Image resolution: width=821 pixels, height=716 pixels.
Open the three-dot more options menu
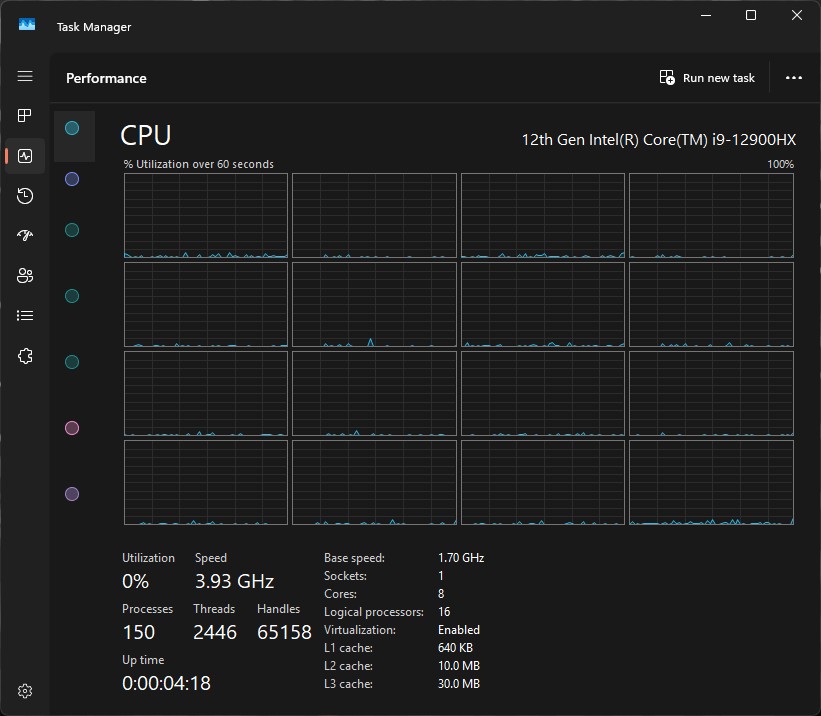793,78
